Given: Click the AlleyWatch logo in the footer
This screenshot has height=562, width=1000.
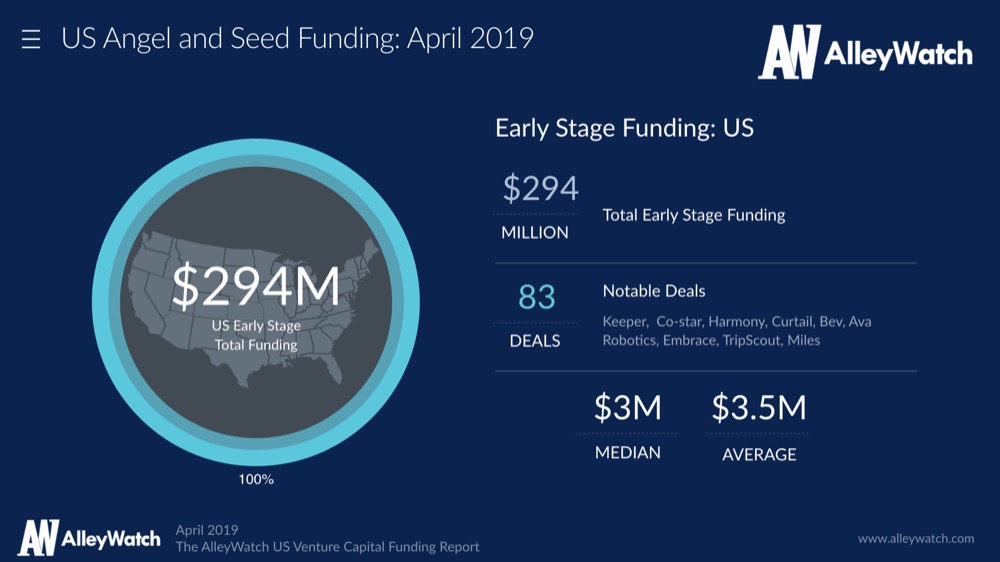Looking at the screenshot, I should click(x=88, y=538).
